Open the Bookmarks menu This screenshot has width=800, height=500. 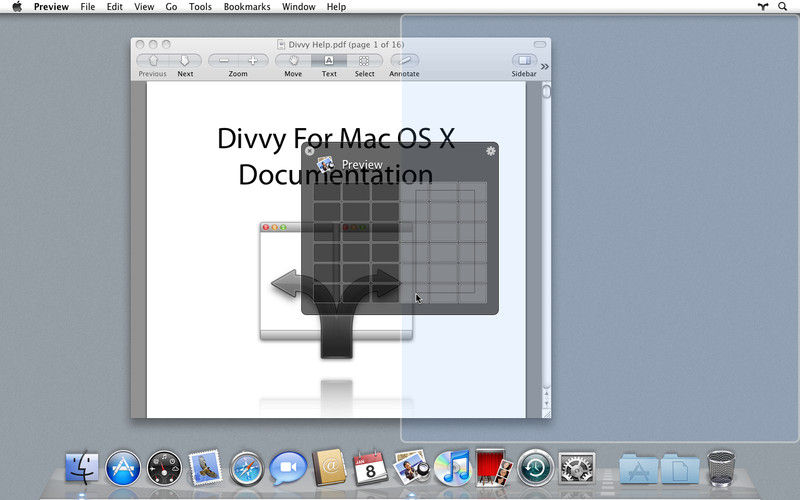tap(247, 7)
